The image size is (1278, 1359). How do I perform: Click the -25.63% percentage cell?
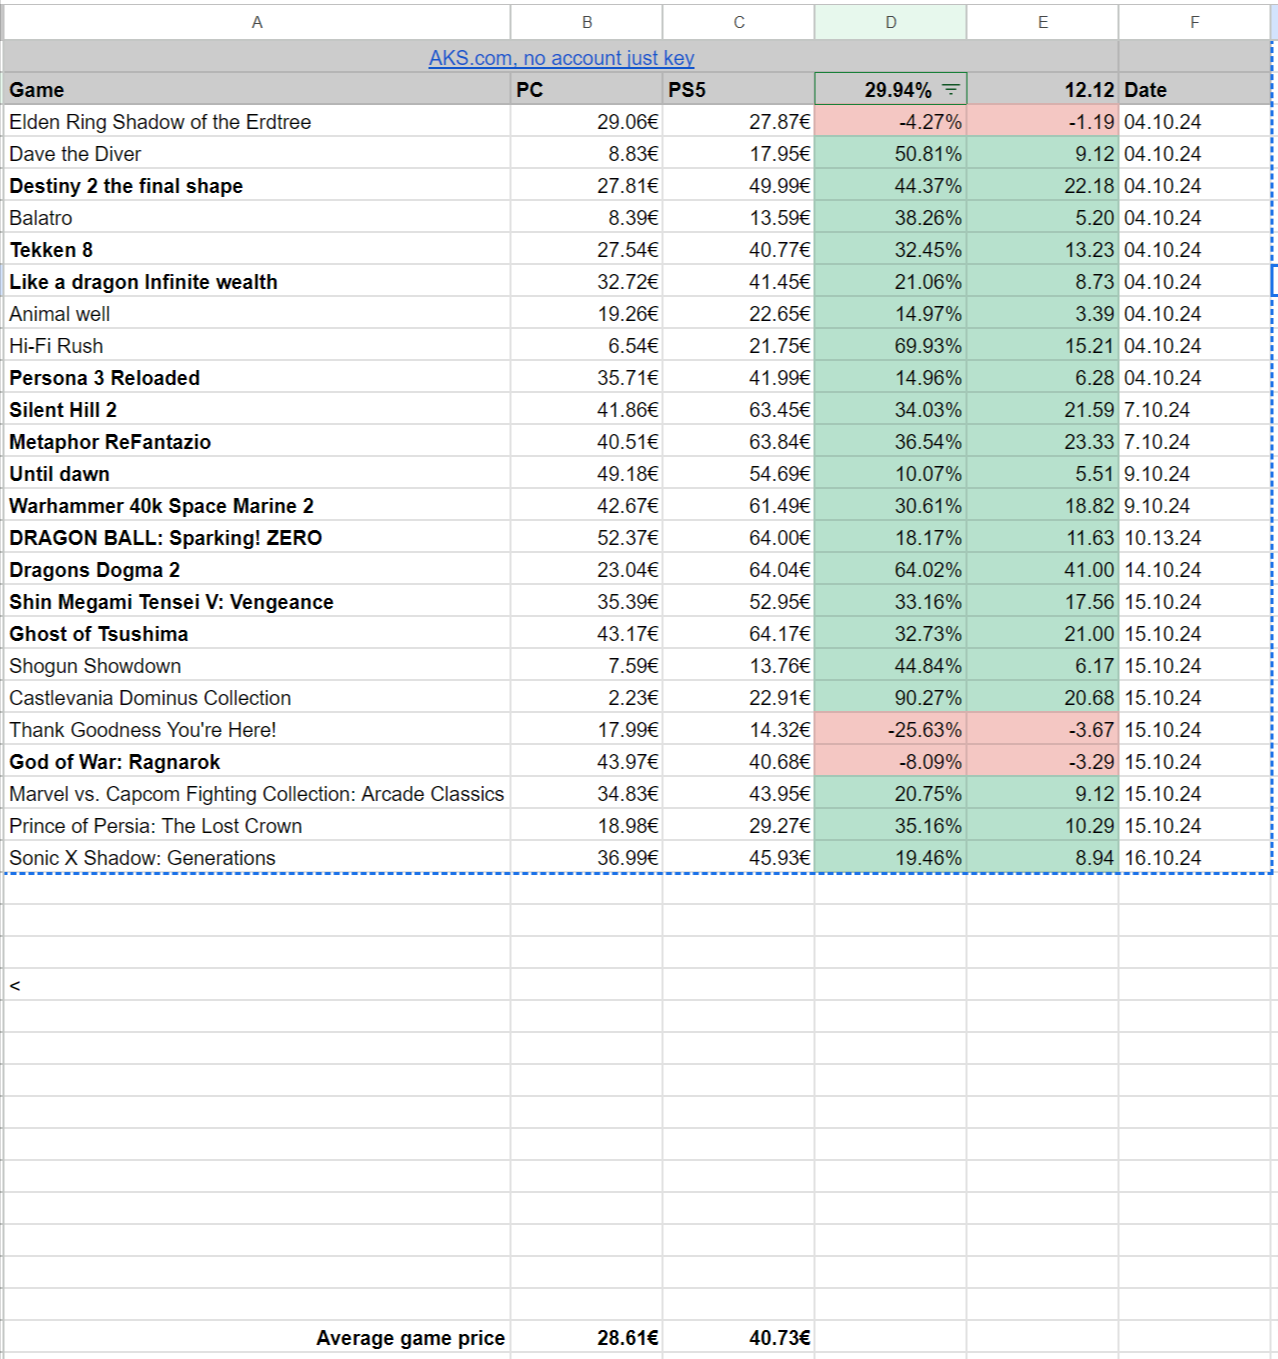(x=891, y=730)
